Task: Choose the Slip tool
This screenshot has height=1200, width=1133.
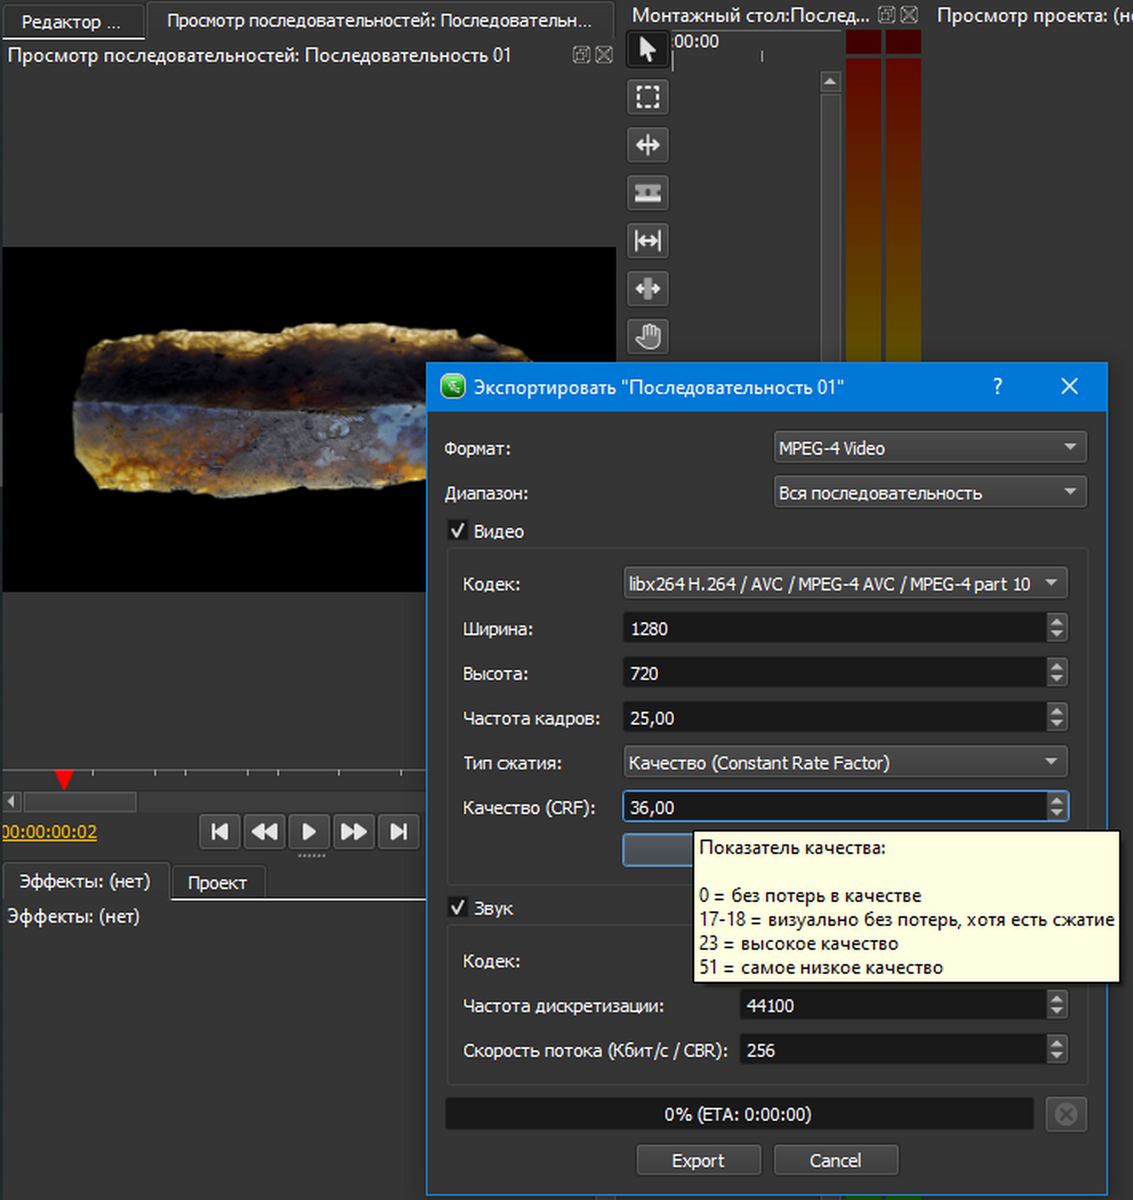Action: tap(648, 241)
